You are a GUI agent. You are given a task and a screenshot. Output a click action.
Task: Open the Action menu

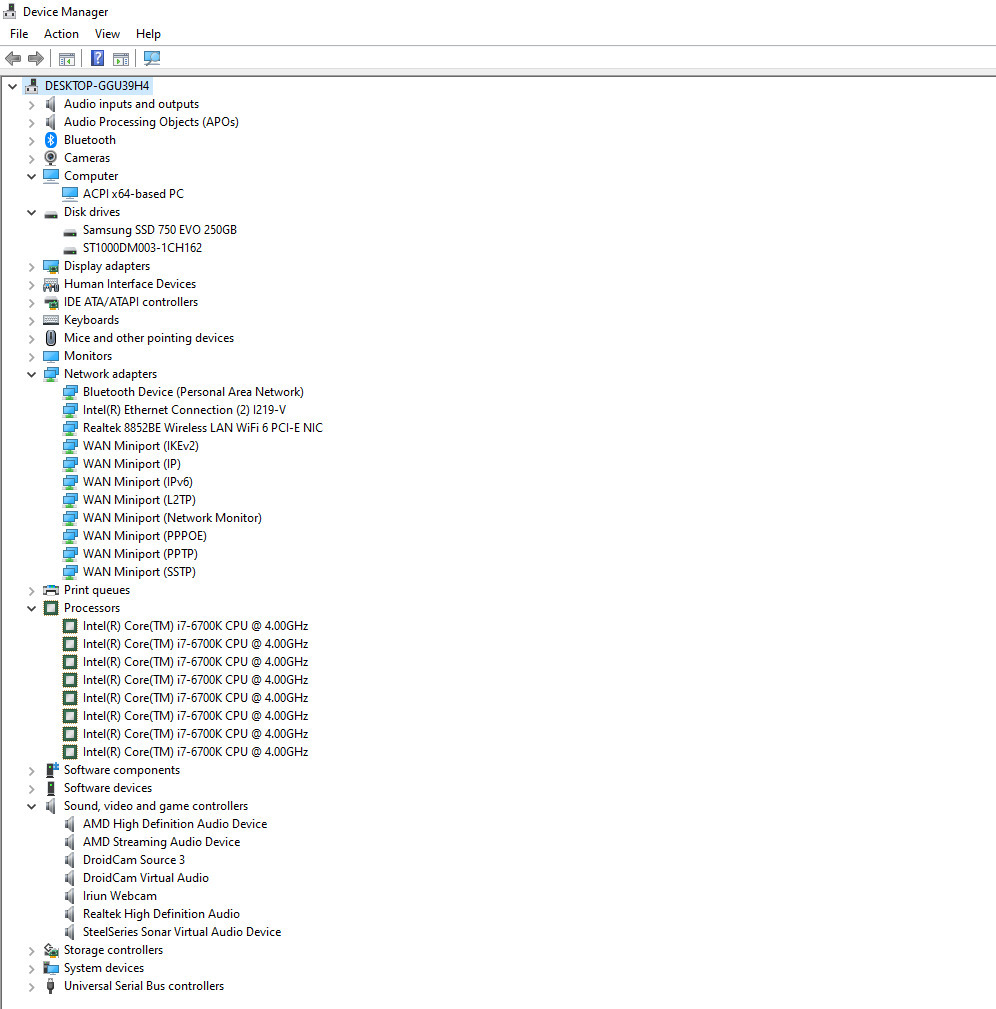(x=61, y=33)
